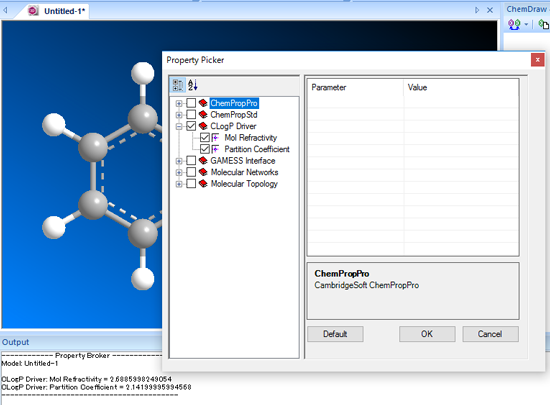Viewport: 550px width, 405px height.
Task: Click the 'CambridgeSoft ChemPropPro' description text
Action: click(367, 285)
